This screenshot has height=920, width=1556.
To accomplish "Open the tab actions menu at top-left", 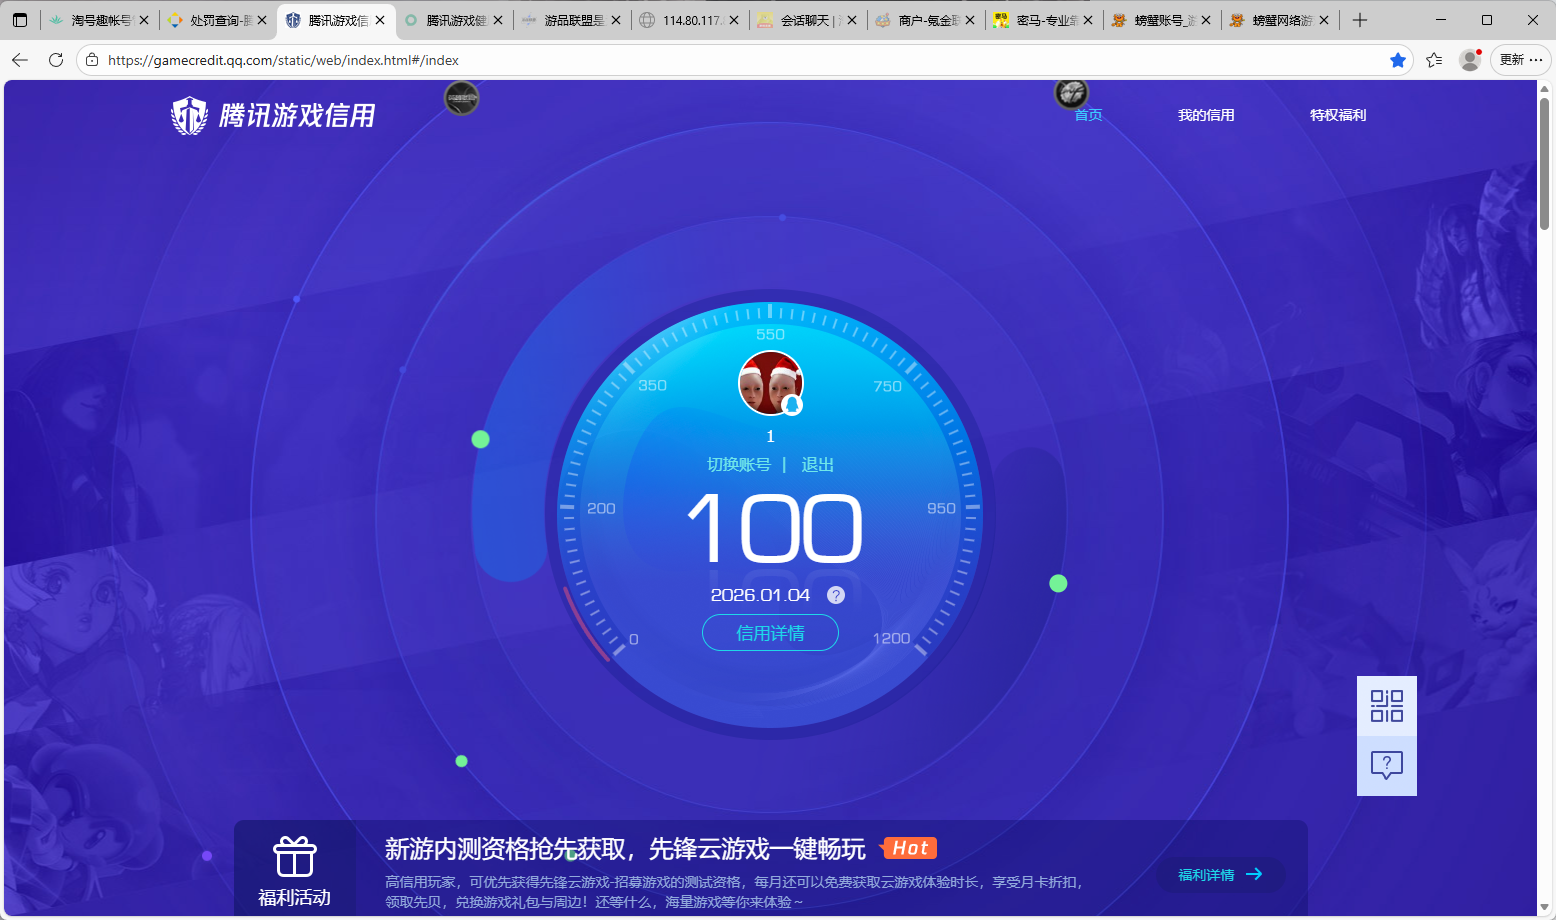I will click(20, 20).
